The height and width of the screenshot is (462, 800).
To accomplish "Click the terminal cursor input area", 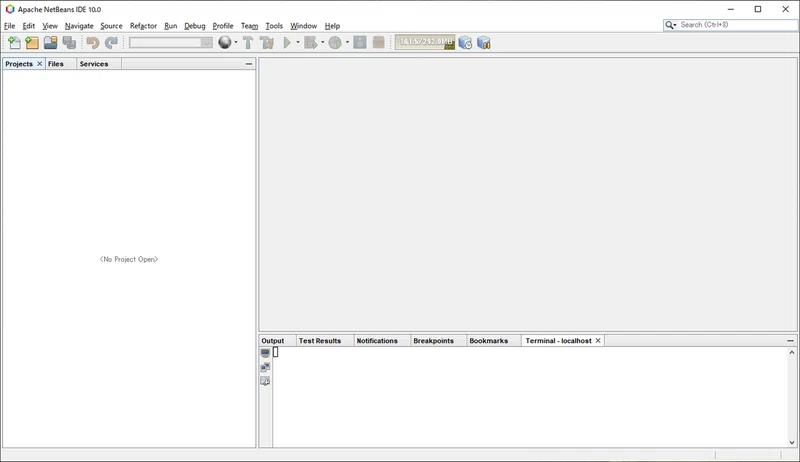I will pos(276,352).
